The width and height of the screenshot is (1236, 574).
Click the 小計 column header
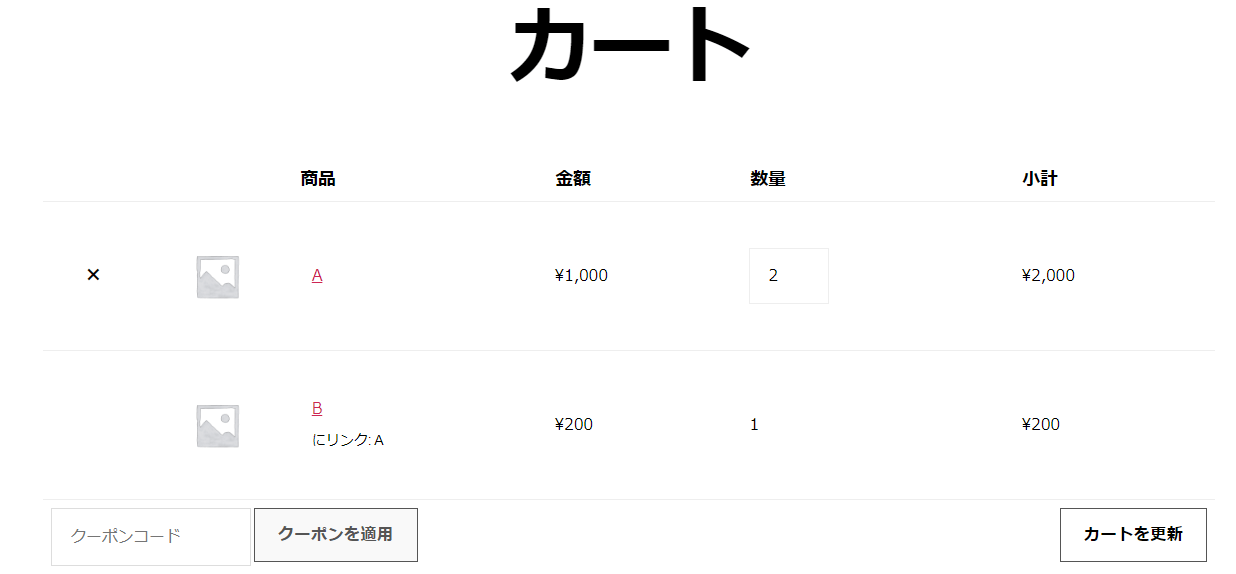(x=1040, y=179)
